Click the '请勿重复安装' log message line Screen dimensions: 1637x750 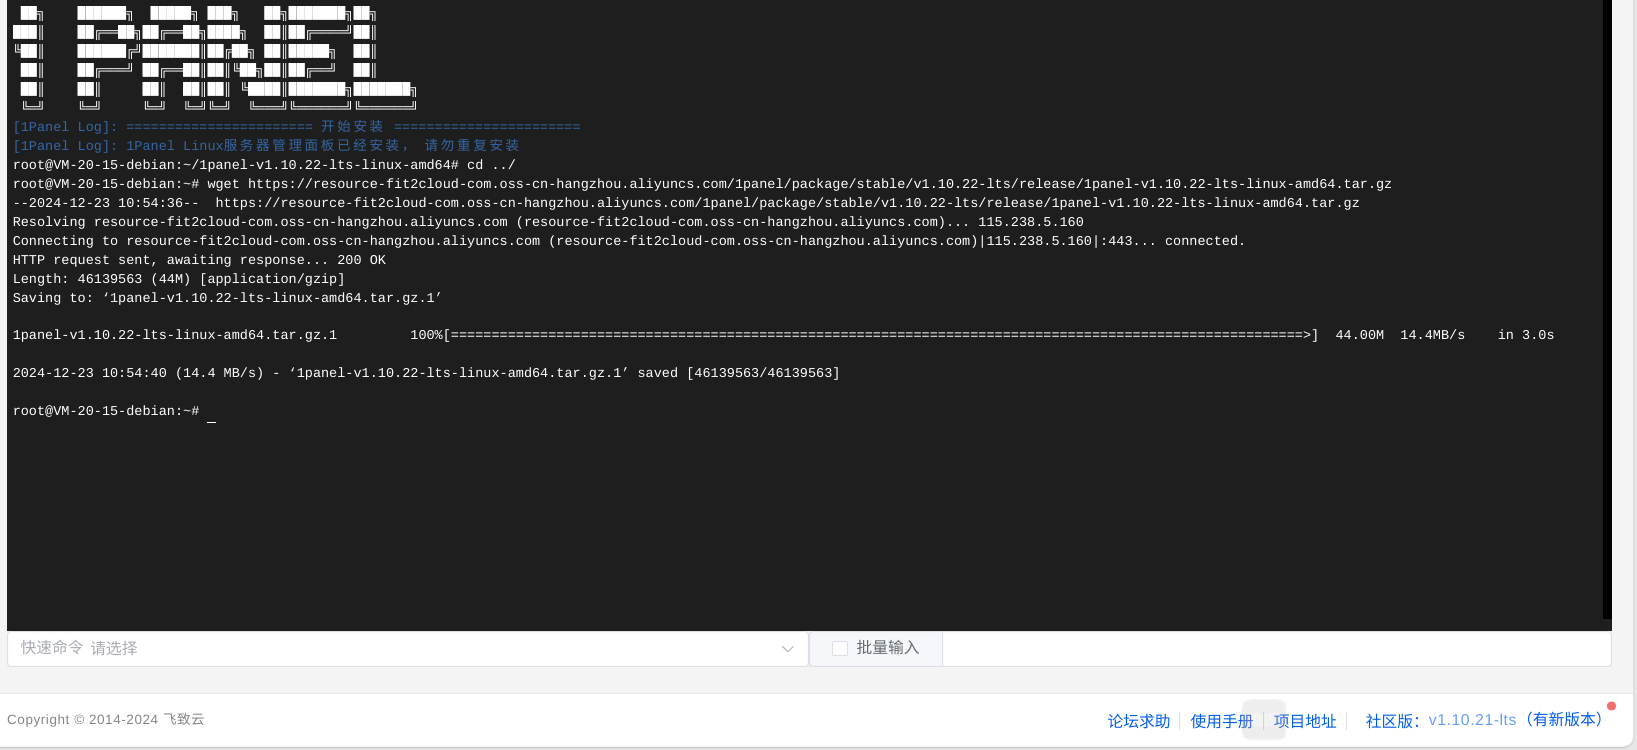[266, 146]
